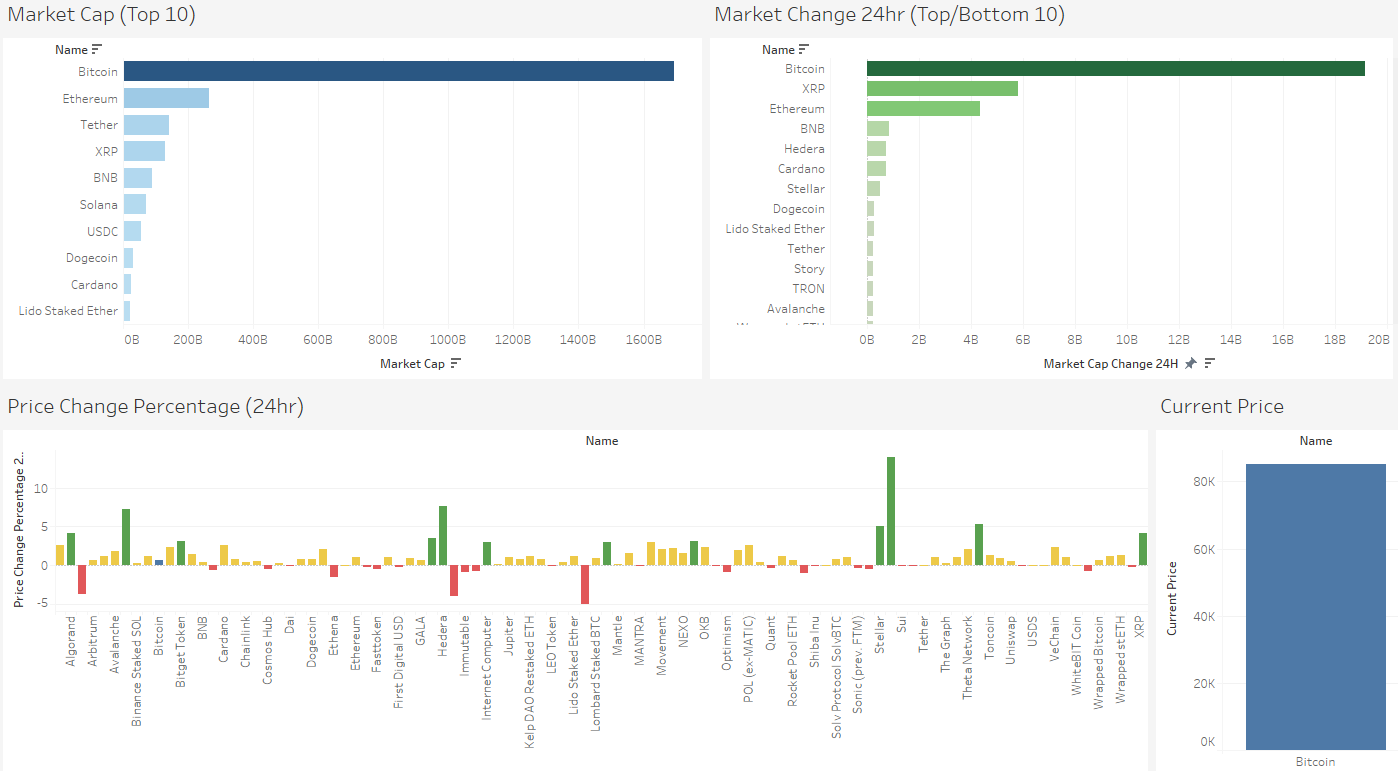This screenshot has height=771, width=1398.
Task: Click the sort icon beside Name in Market Cap chart
Action: (98, 49)
